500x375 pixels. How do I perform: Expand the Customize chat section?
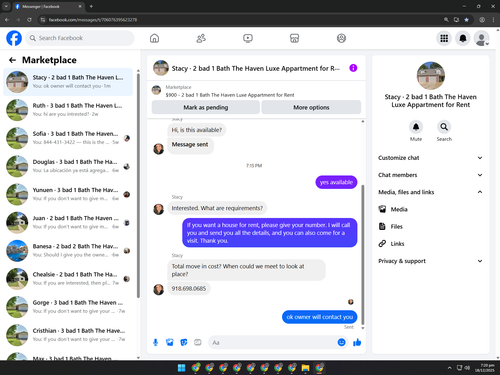click(430, 158)
